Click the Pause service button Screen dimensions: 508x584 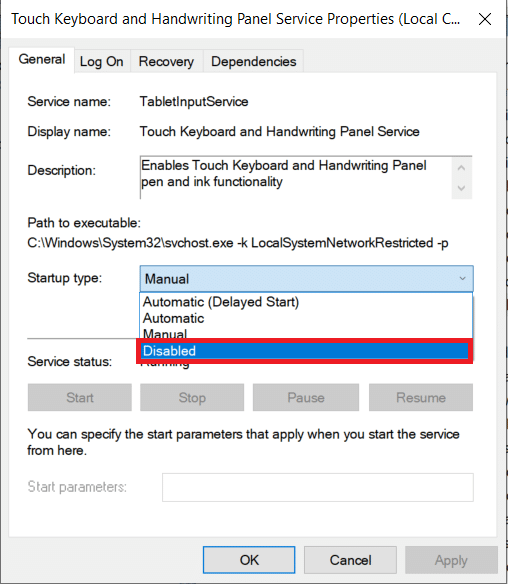306,397
